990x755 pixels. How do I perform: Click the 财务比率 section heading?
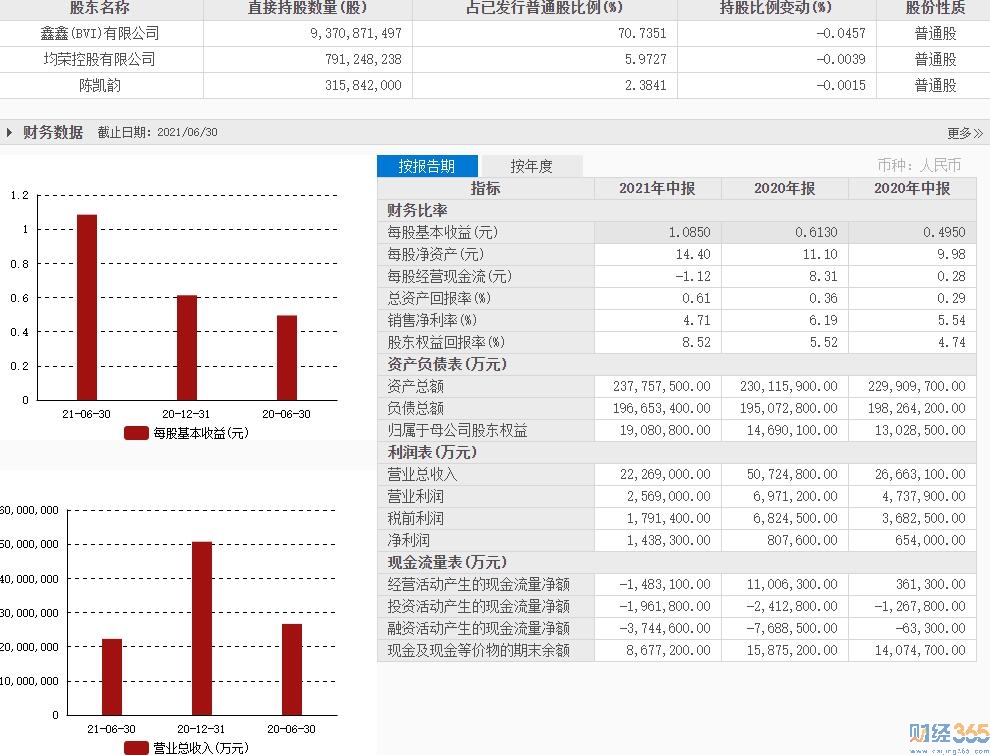pos(417,210)
